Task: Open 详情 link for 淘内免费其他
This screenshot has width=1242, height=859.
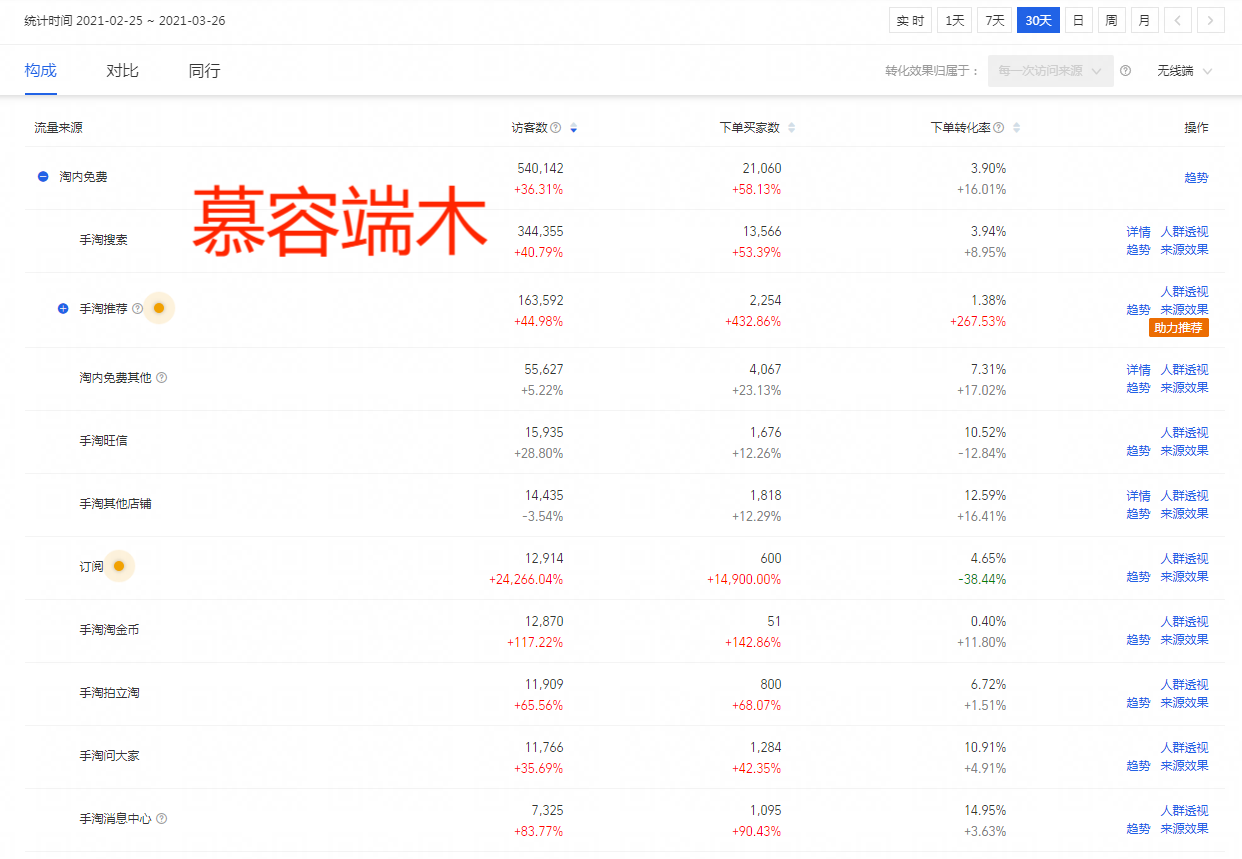Action: click(1138, 370)
